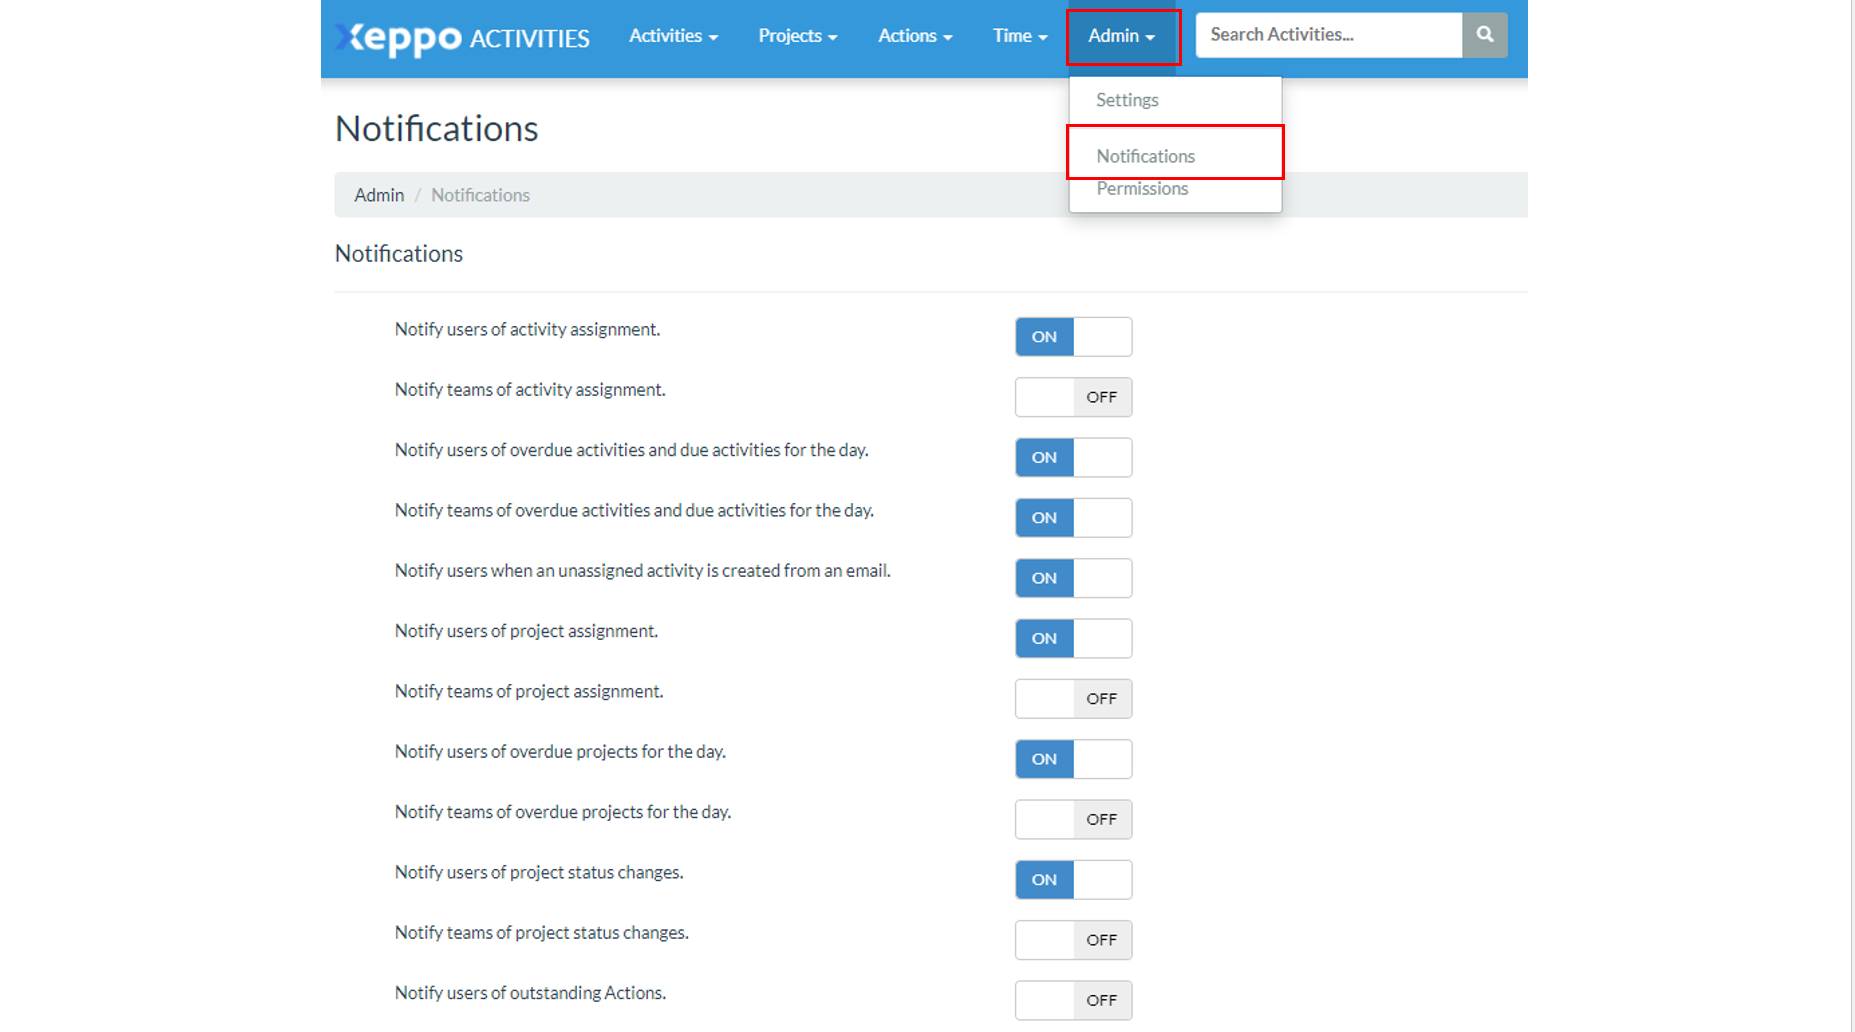Viewport: 1855px width, 1032px height.
Task: Turn on notify users of outstanding Actions
Action: [x=1073, y=1000]
